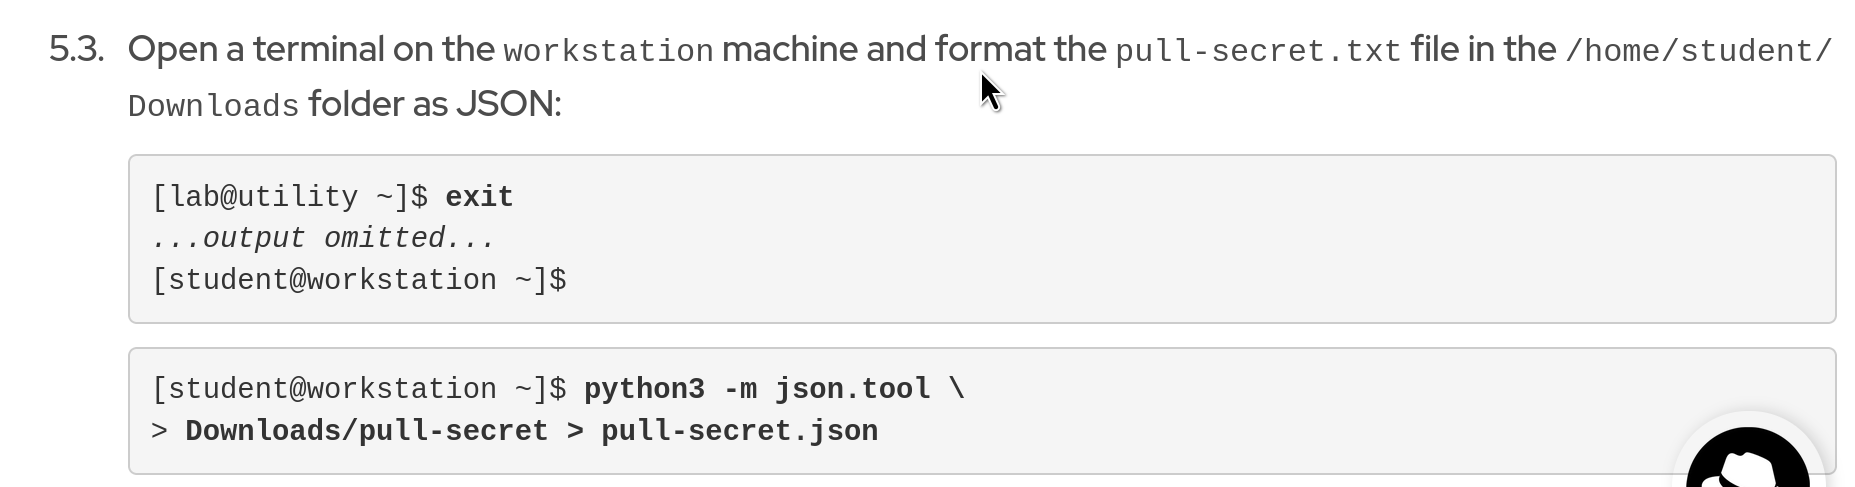The image size is (1855, 487).
Task: Click the inline code word 'workstation' in the instruction
Action: click(x=608, y=51)
